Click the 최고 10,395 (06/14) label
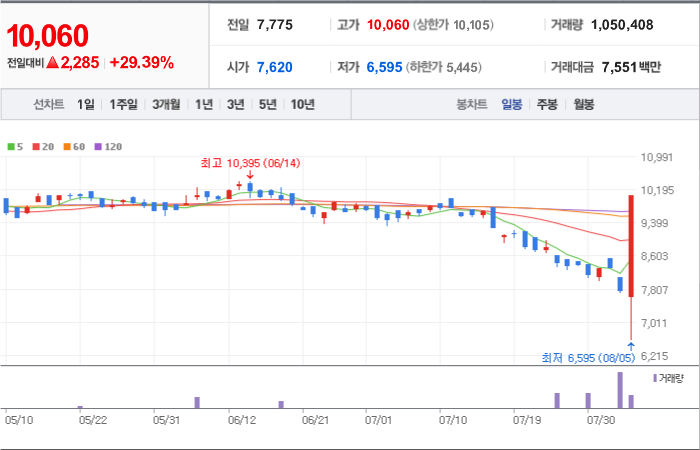Screen dimensions: 700x450 pos(250,163)
